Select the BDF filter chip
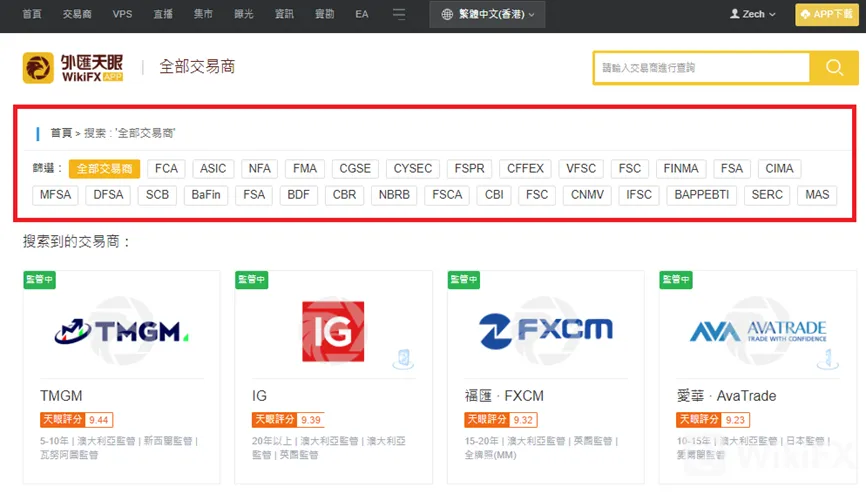 (299, 195)
